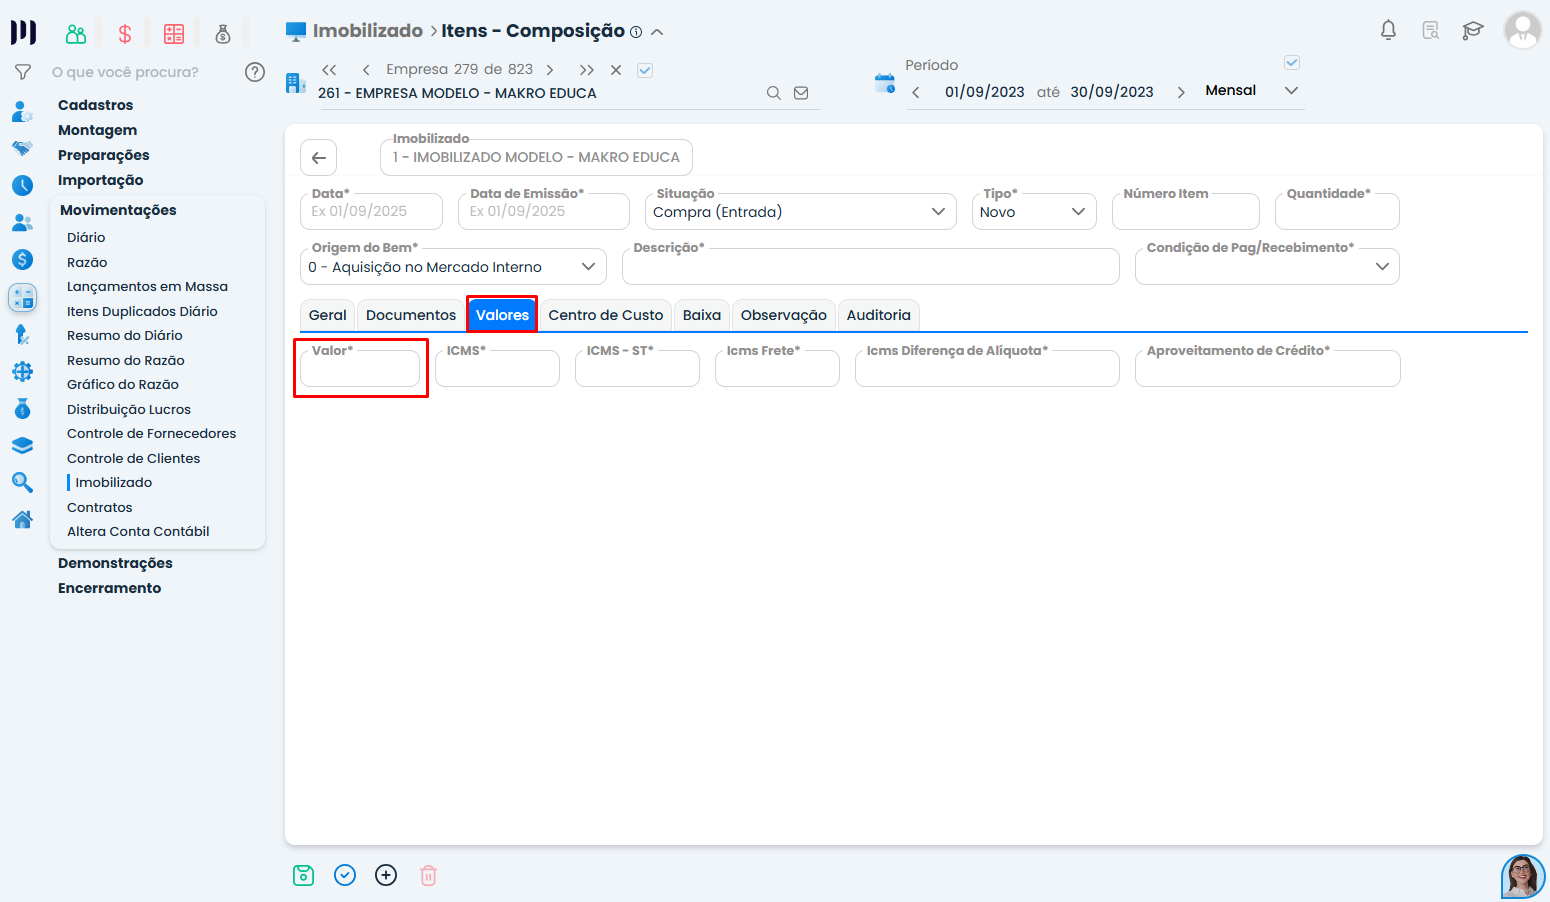
Task: Click the Valor input field
Action: point(360,371)
